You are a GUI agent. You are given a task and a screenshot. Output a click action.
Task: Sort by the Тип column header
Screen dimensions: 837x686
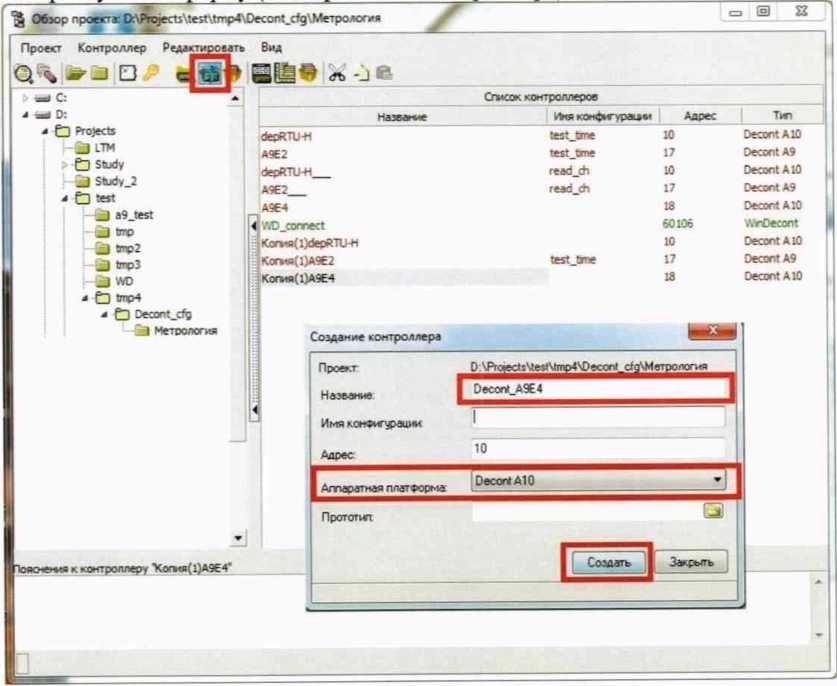pos(782,116)
